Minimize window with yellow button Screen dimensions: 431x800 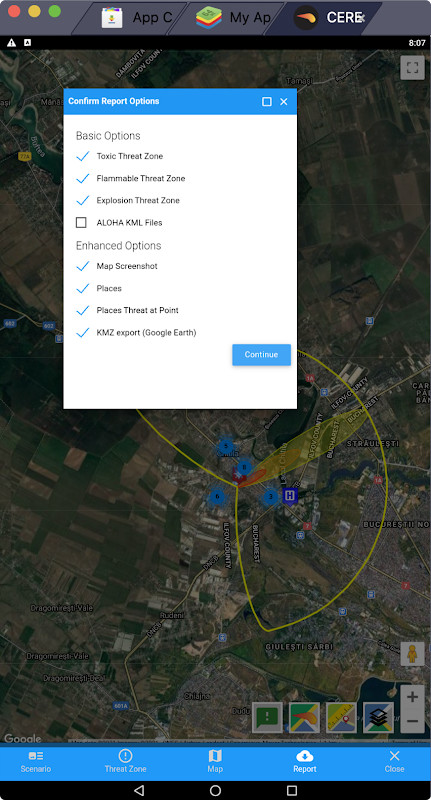34,11
